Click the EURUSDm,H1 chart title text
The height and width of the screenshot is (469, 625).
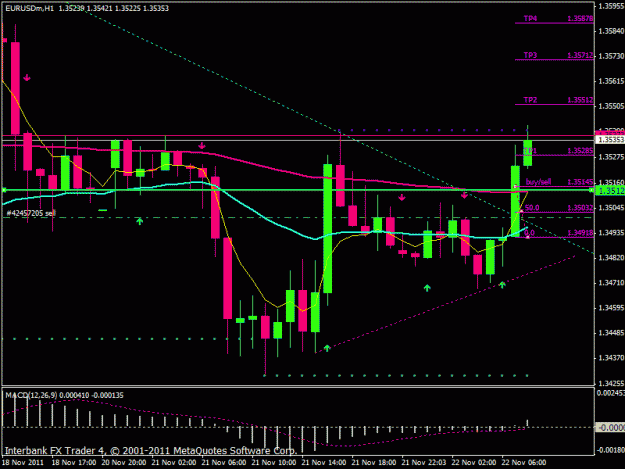click(x=29, y=8)
